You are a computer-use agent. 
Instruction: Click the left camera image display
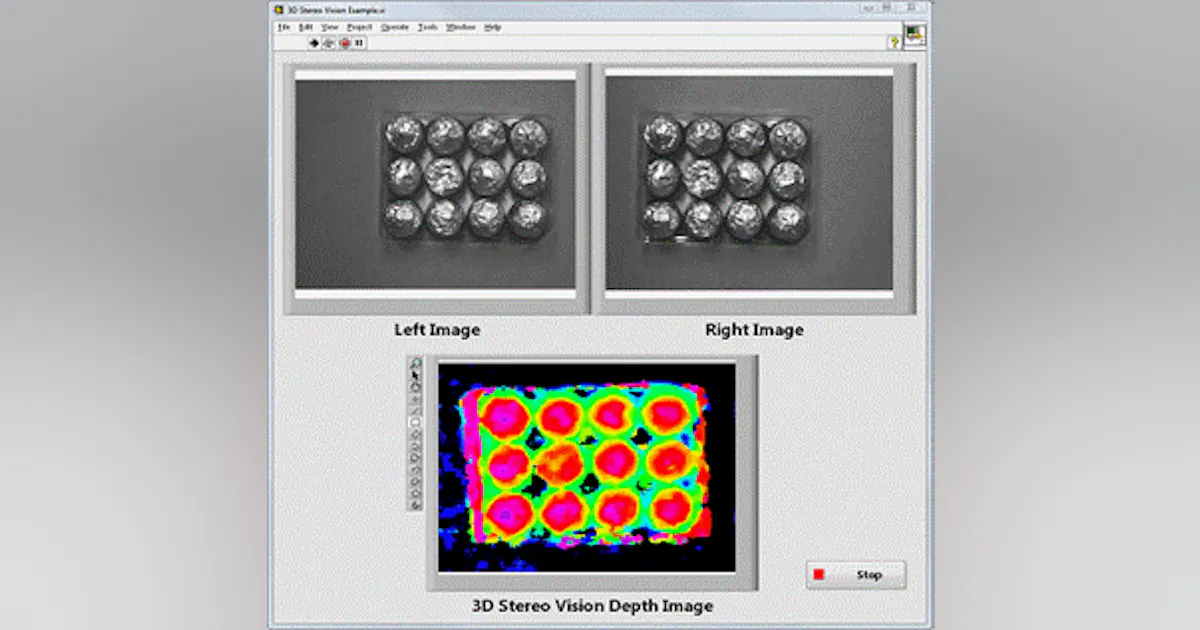(435, 185)
